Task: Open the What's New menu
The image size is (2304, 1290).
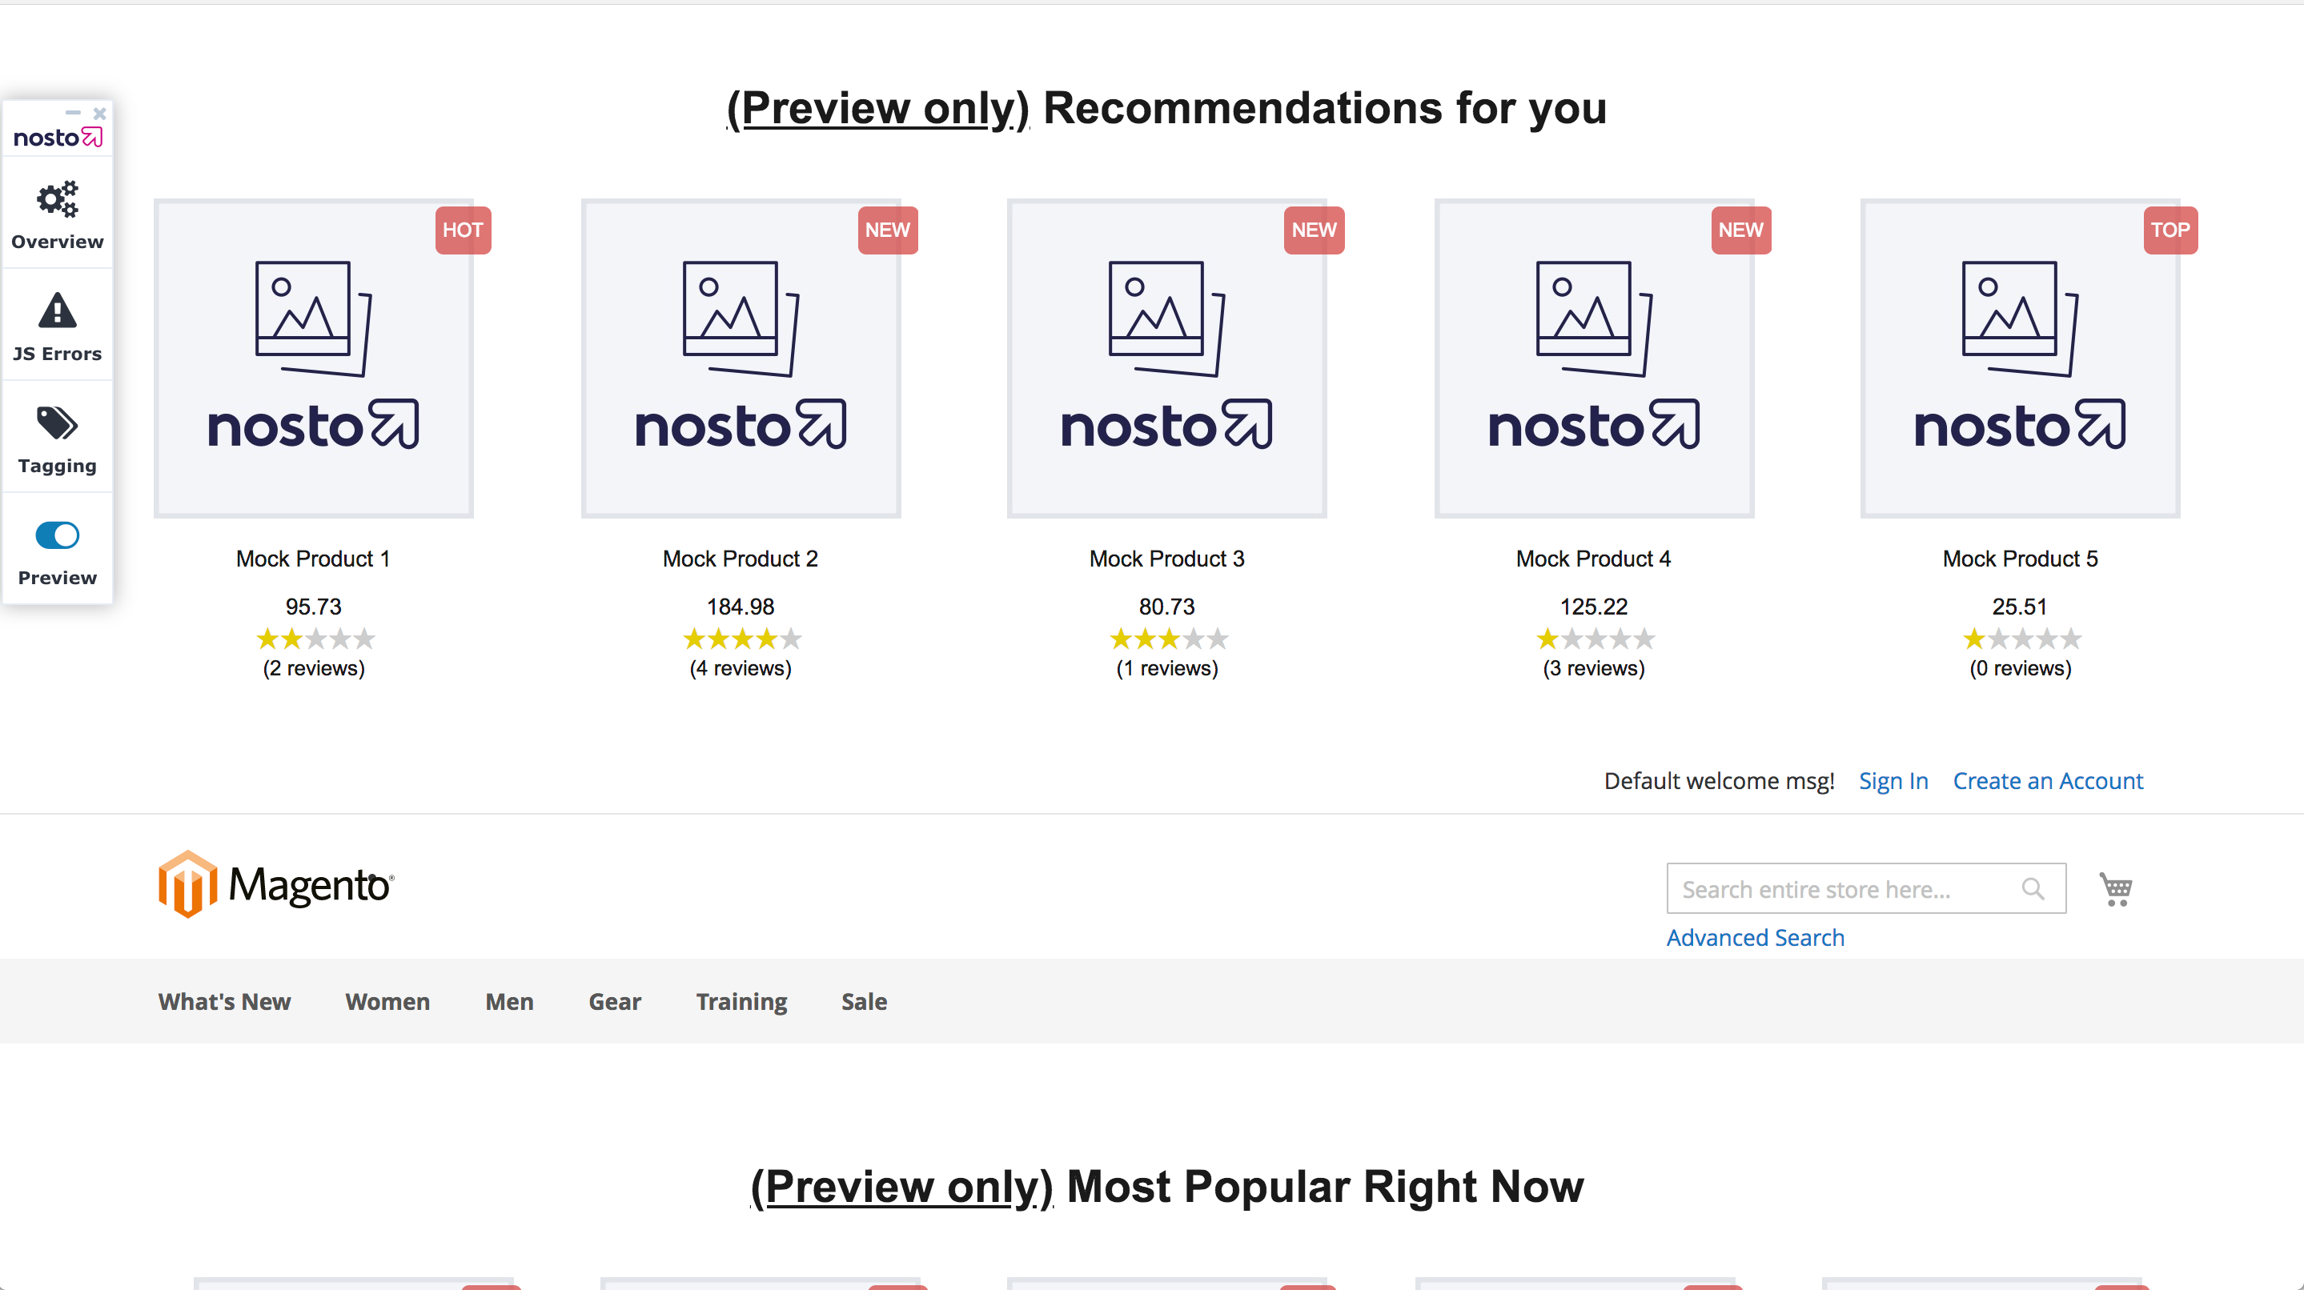Action: (224, 1002)
